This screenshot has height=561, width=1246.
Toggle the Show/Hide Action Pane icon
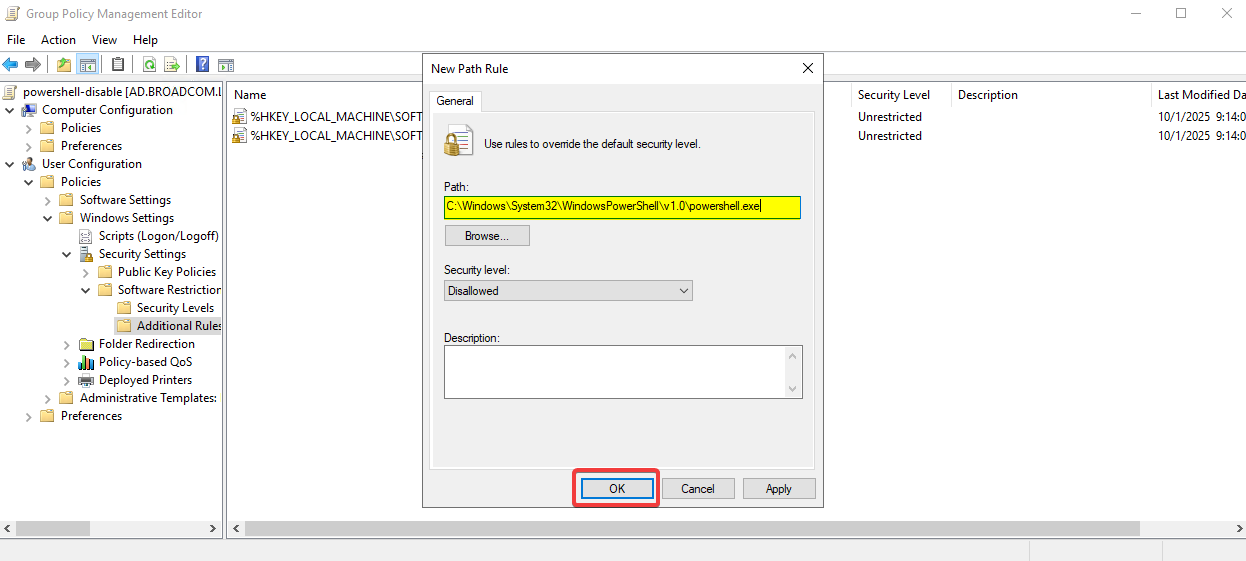[x=226, y=65]
